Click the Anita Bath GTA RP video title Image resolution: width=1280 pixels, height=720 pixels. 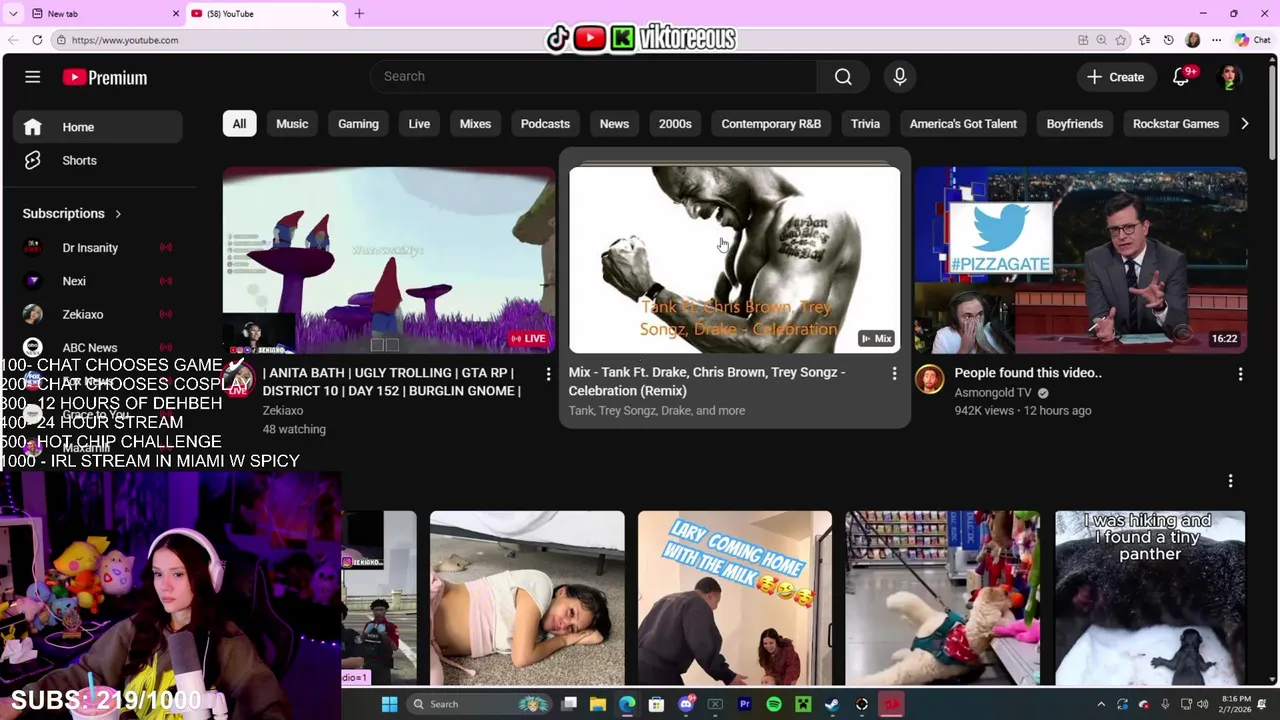click(391, 381)
